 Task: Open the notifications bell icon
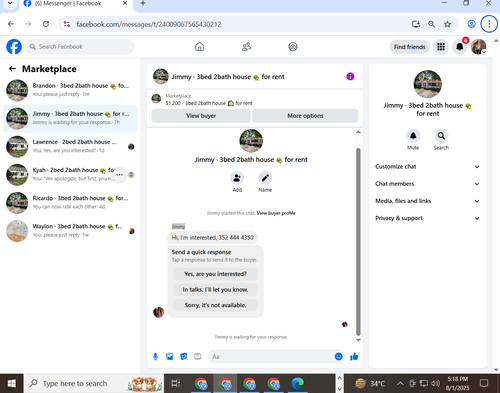[460, 47]
